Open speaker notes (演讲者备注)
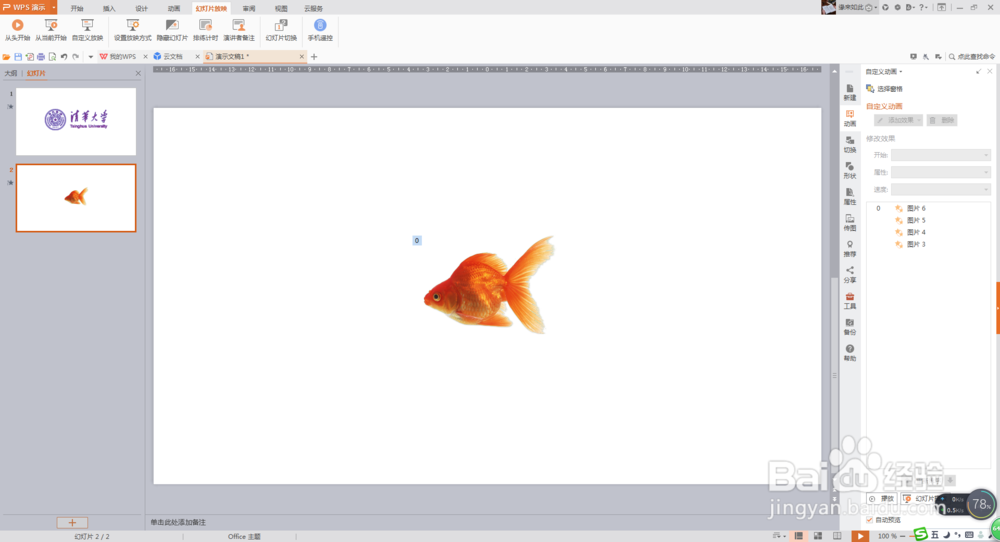 [239, 30]
